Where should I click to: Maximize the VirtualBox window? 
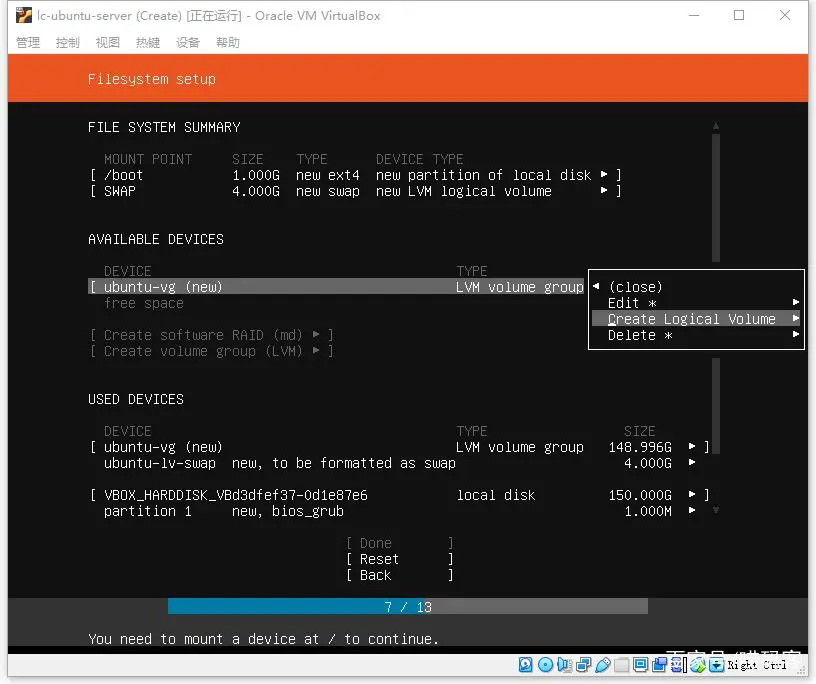(x=739, y=16)
